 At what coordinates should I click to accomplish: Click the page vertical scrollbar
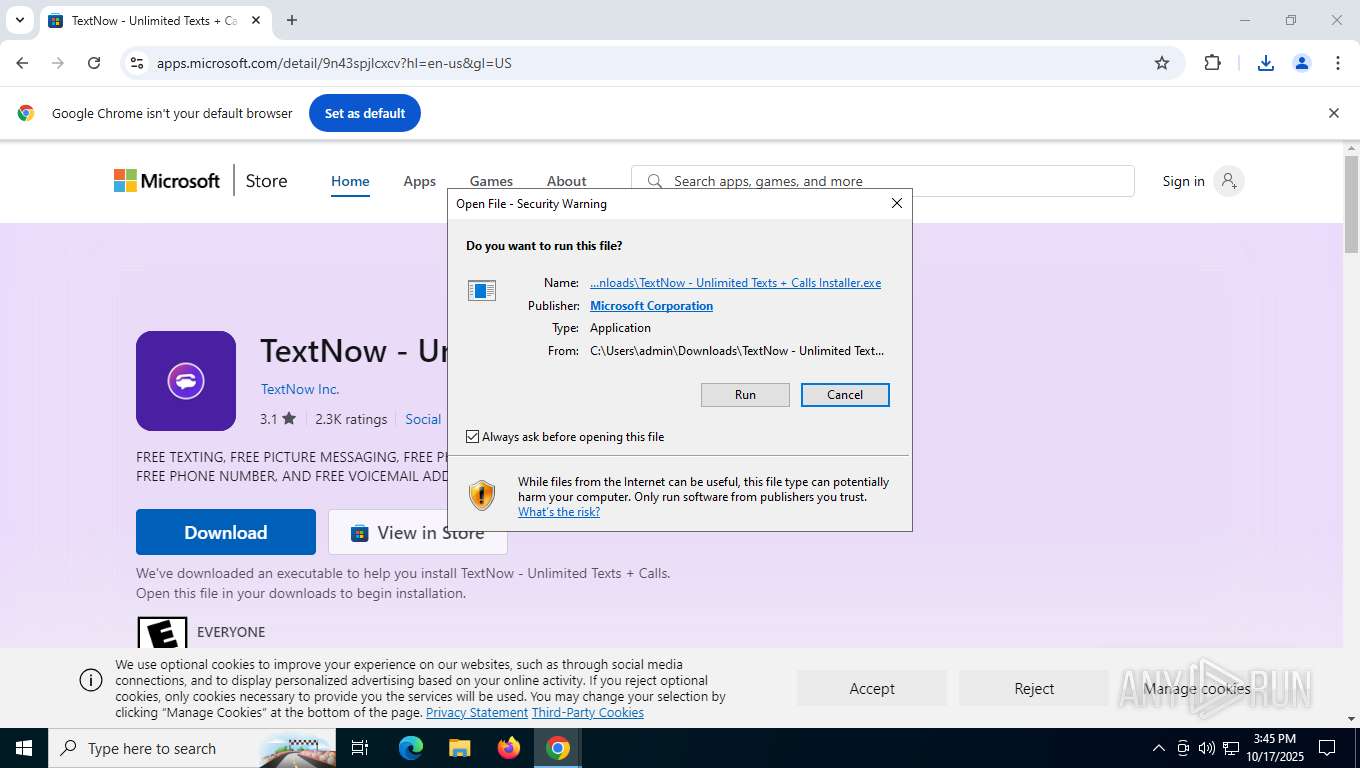[1351, 205]
